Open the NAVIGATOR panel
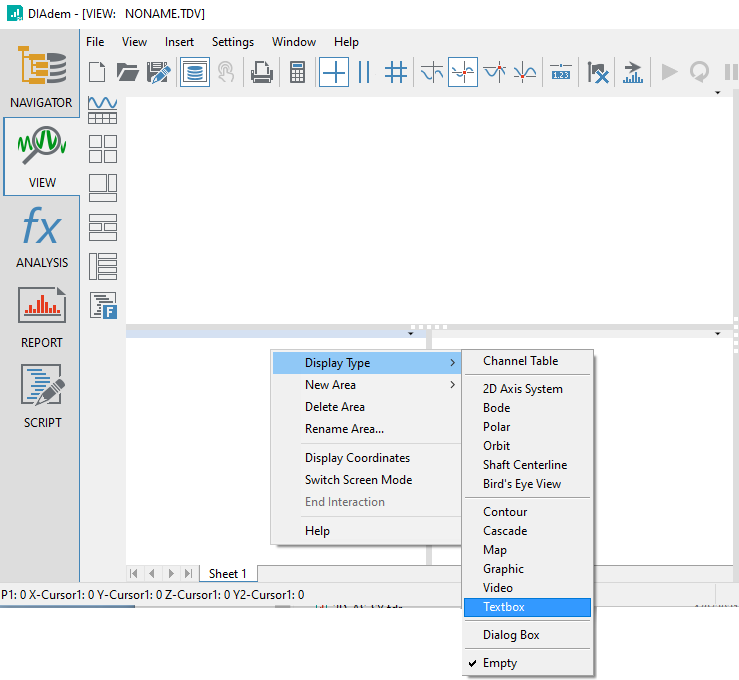 pyautogui.click(x=41, y=77)
